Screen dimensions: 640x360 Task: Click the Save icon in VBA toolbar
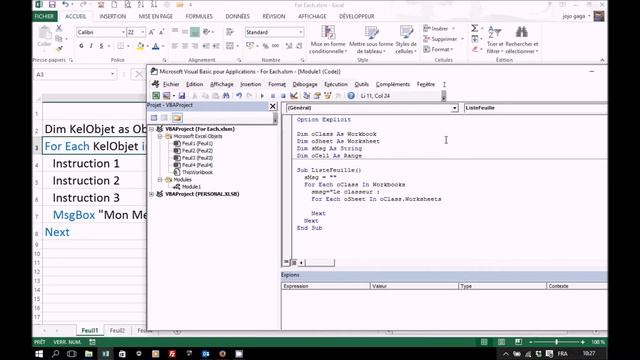coord(182,96)
